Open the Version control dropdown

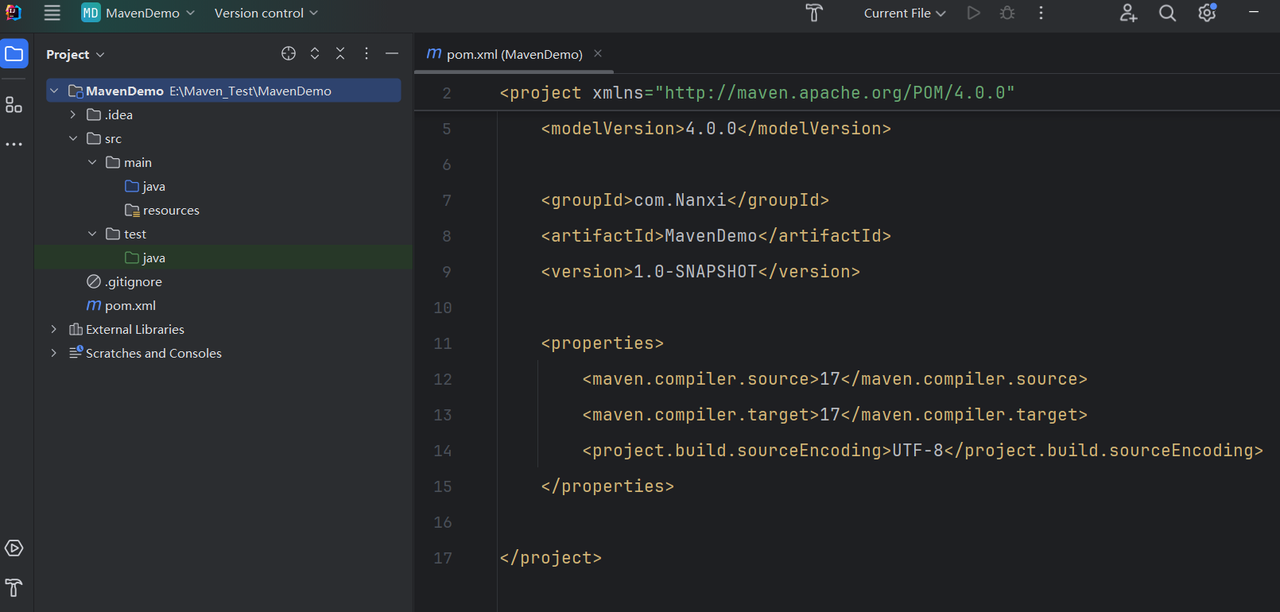266,13
